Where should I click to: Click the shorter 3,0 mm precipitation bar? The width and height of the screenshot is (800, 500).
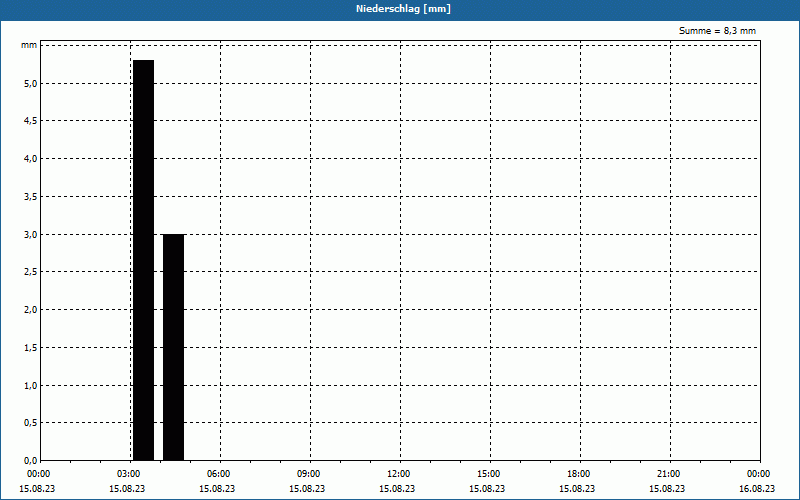[x=173, y=347]
